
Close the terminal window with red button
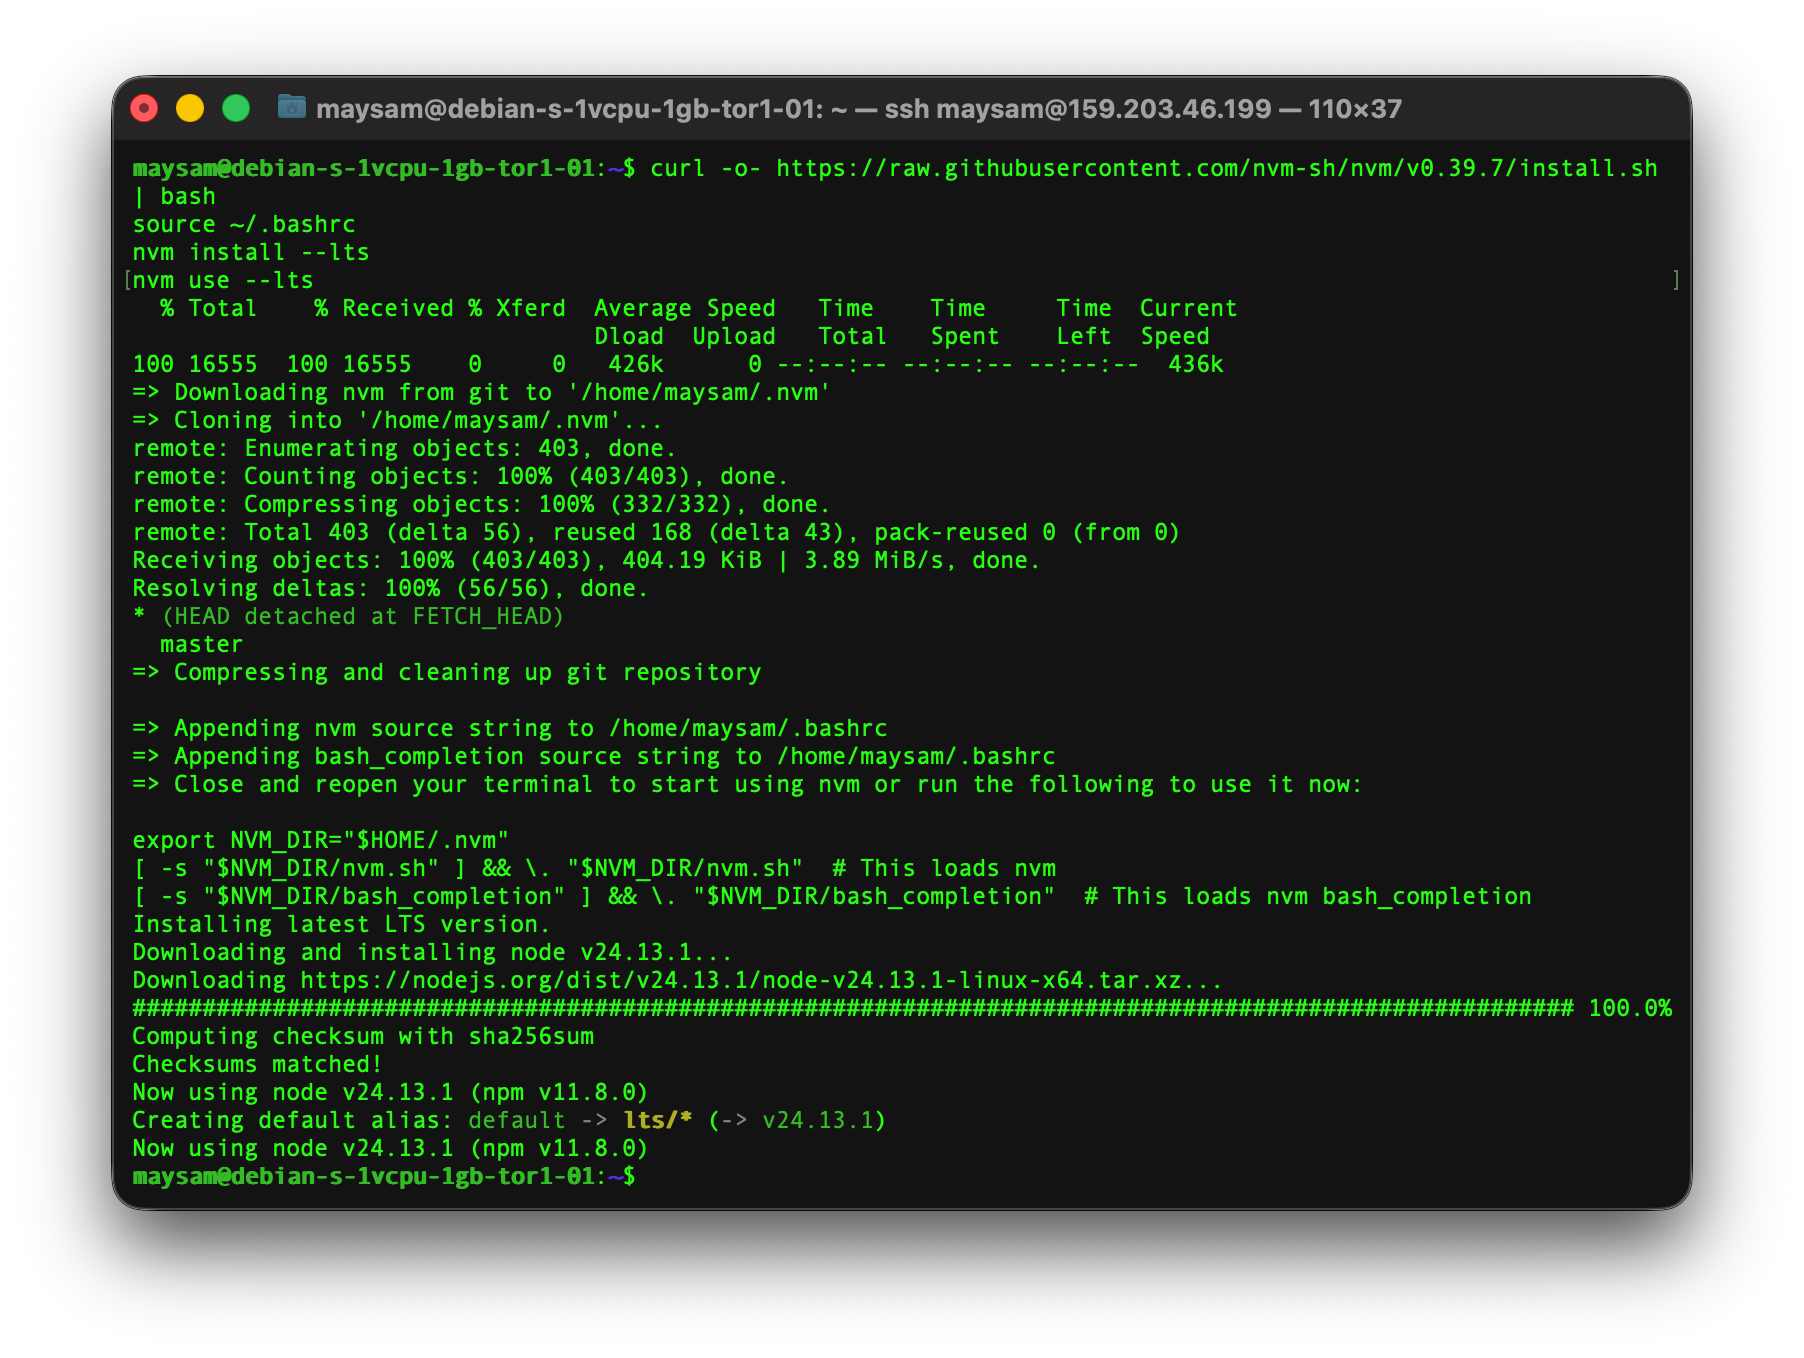(145, 108)
